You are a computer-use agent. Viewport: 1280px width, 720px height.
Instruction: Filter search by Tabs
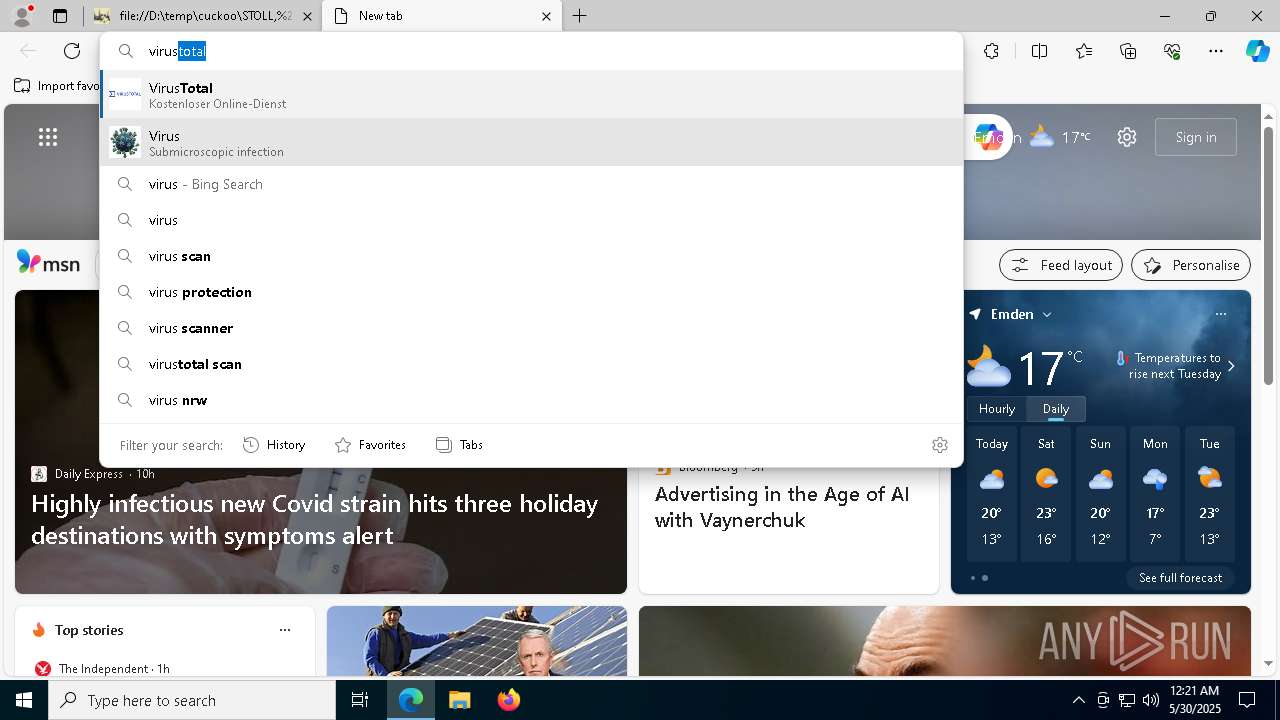pos(460,445)
